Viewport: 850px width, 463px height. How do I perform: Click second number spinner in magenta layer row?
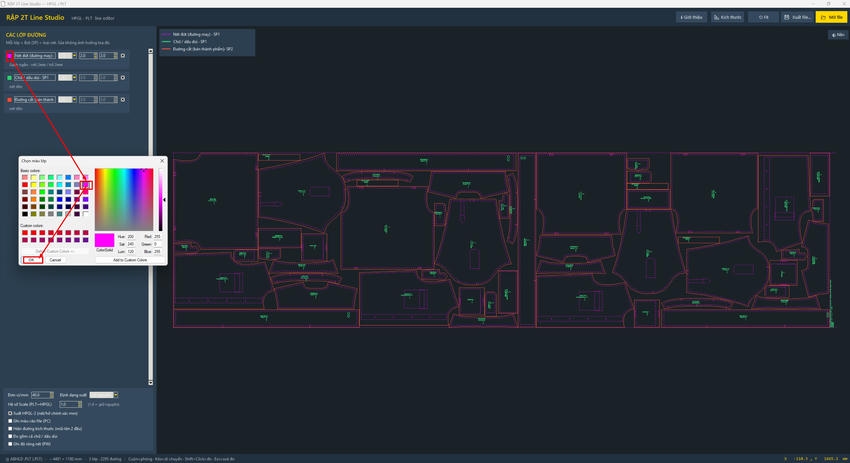108,56
